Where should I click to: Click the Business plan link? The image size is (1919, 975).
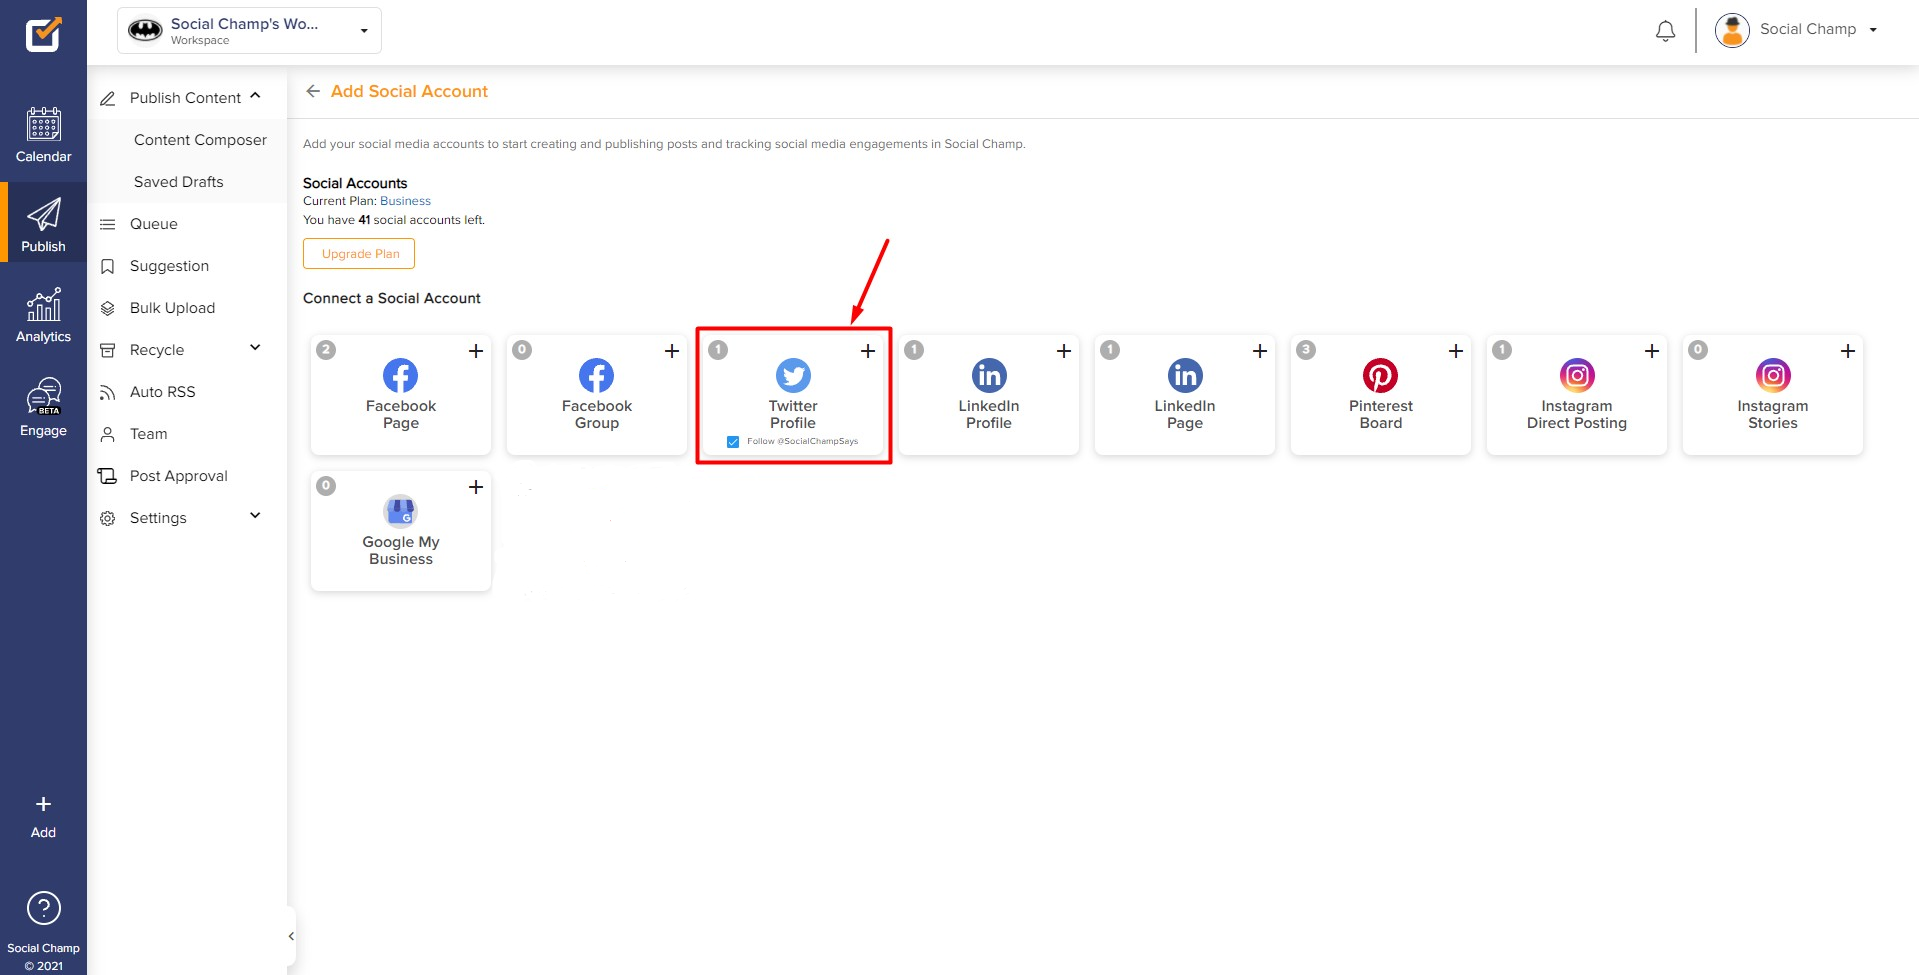tap(405, 201)
